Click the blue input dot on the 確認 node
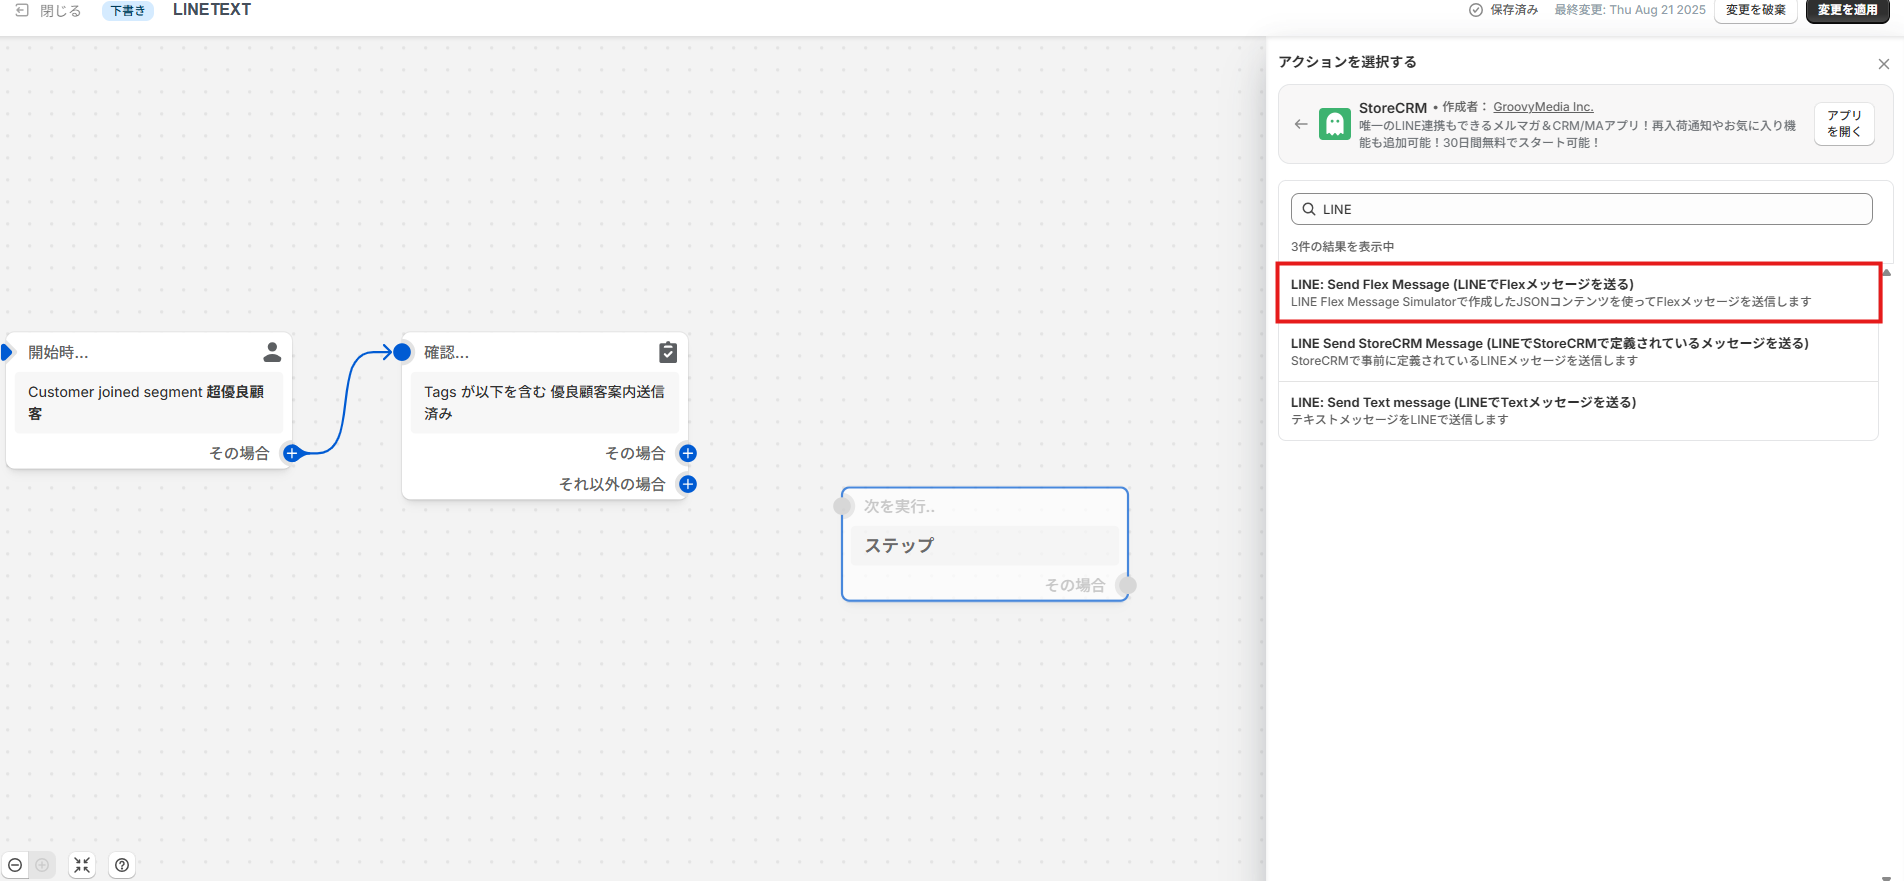 (x=402, y=352)
